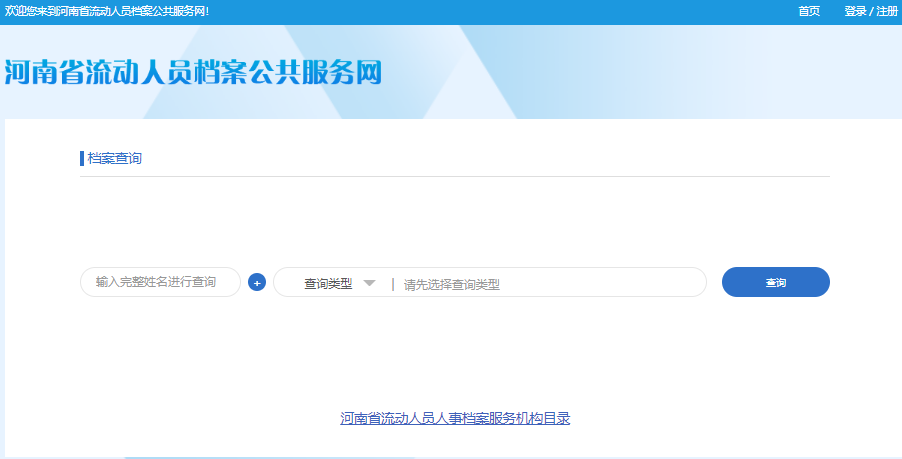Image resolution: width=902 pixels, height=459 pixels.
Task: Focus the 输入完整姓名进行查询 input field
Action: point(160,283)
